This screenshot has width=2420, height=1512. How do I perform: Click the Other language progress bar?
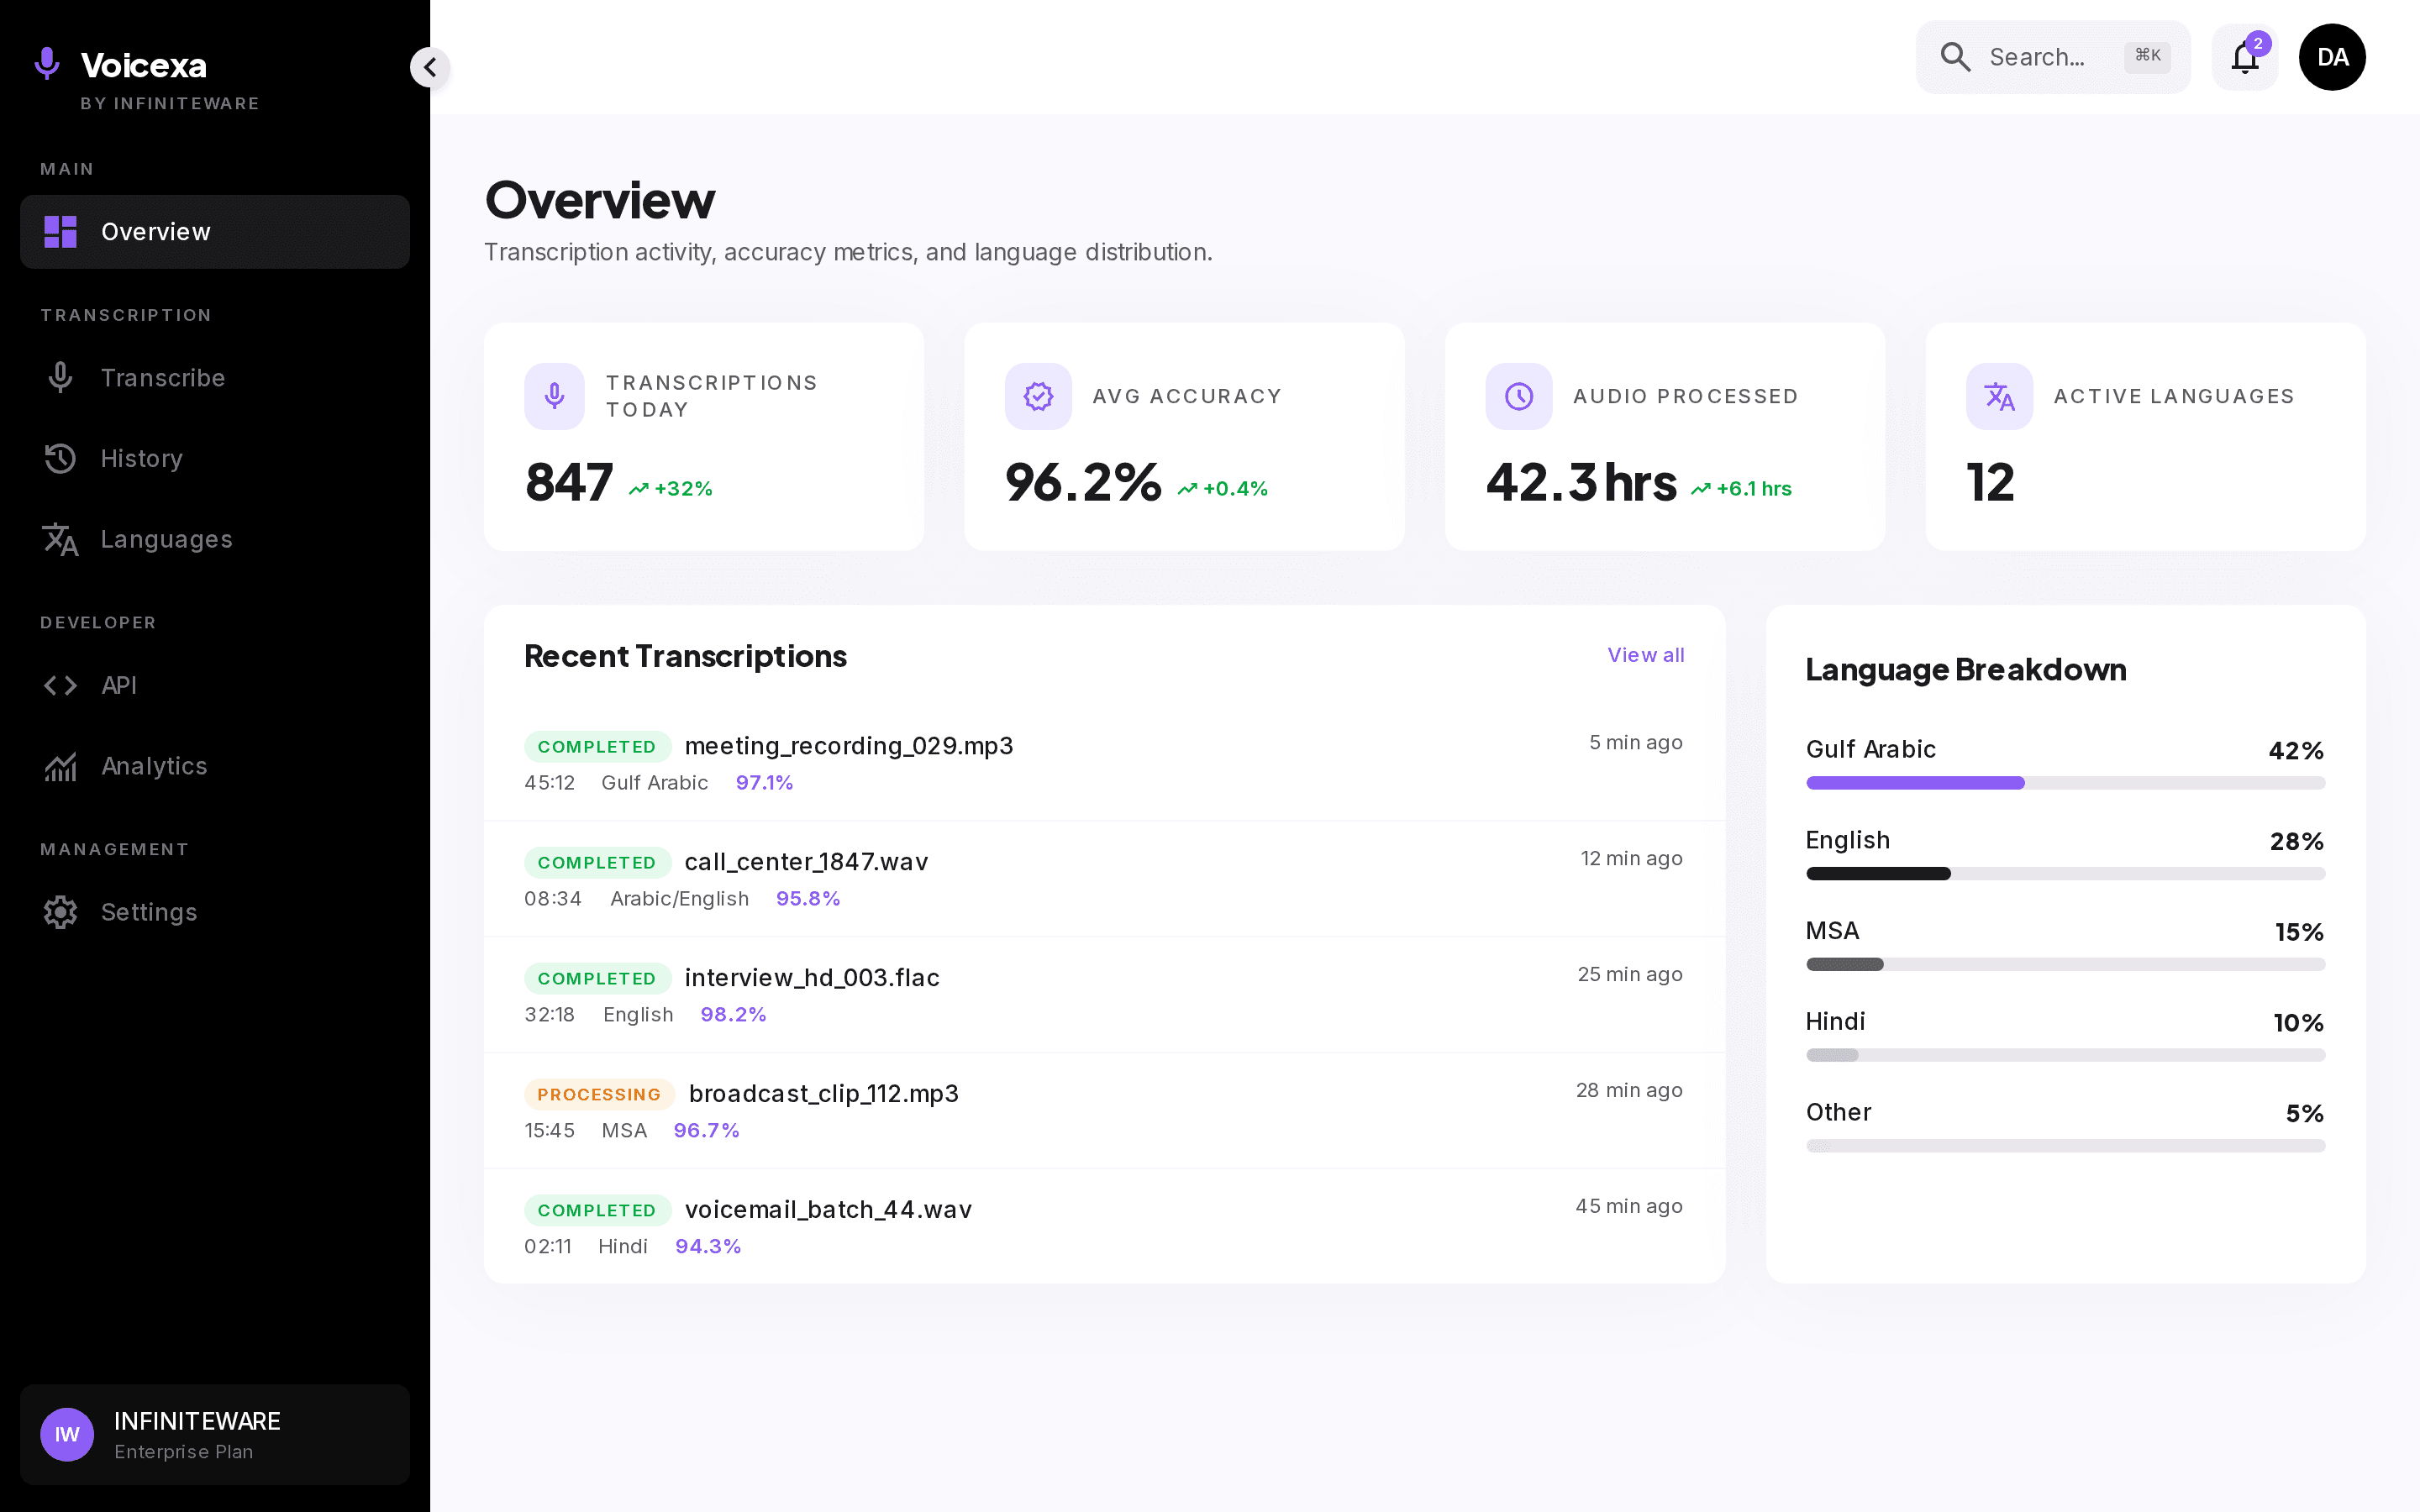(x=2065, y=1146)
